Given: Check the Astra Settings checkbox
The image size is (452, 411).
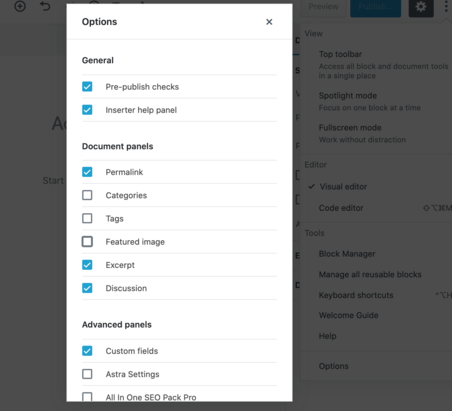Looking at the screenshot, I should 87,374.
